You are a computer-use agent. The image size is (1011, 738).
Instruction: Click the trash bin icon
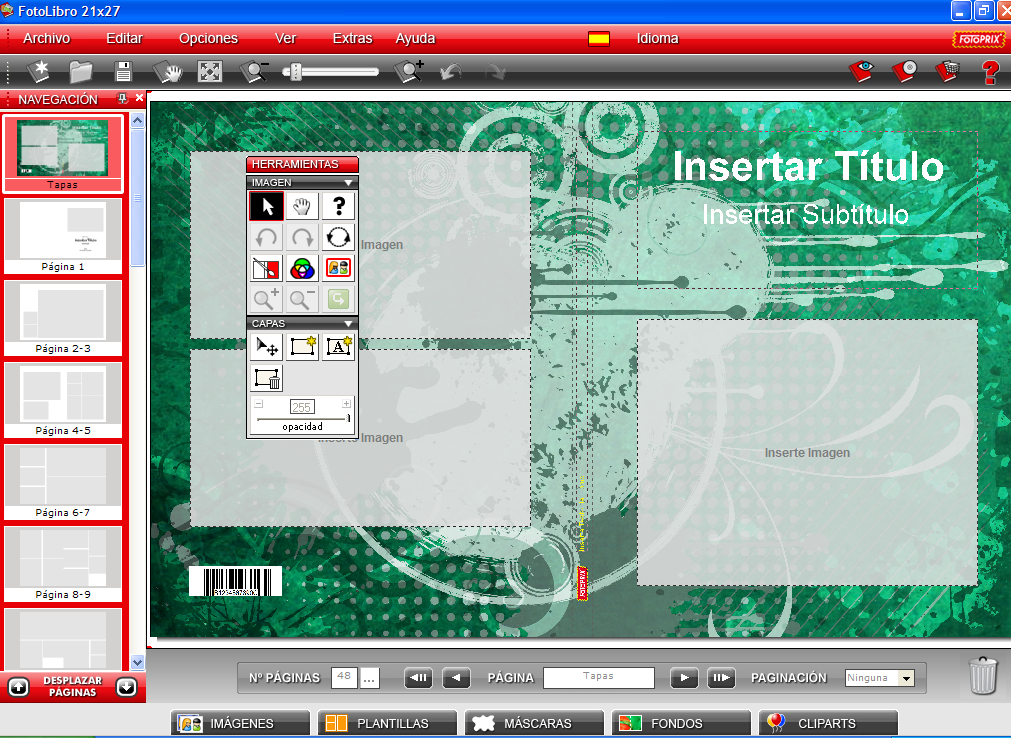pos(983,675)
